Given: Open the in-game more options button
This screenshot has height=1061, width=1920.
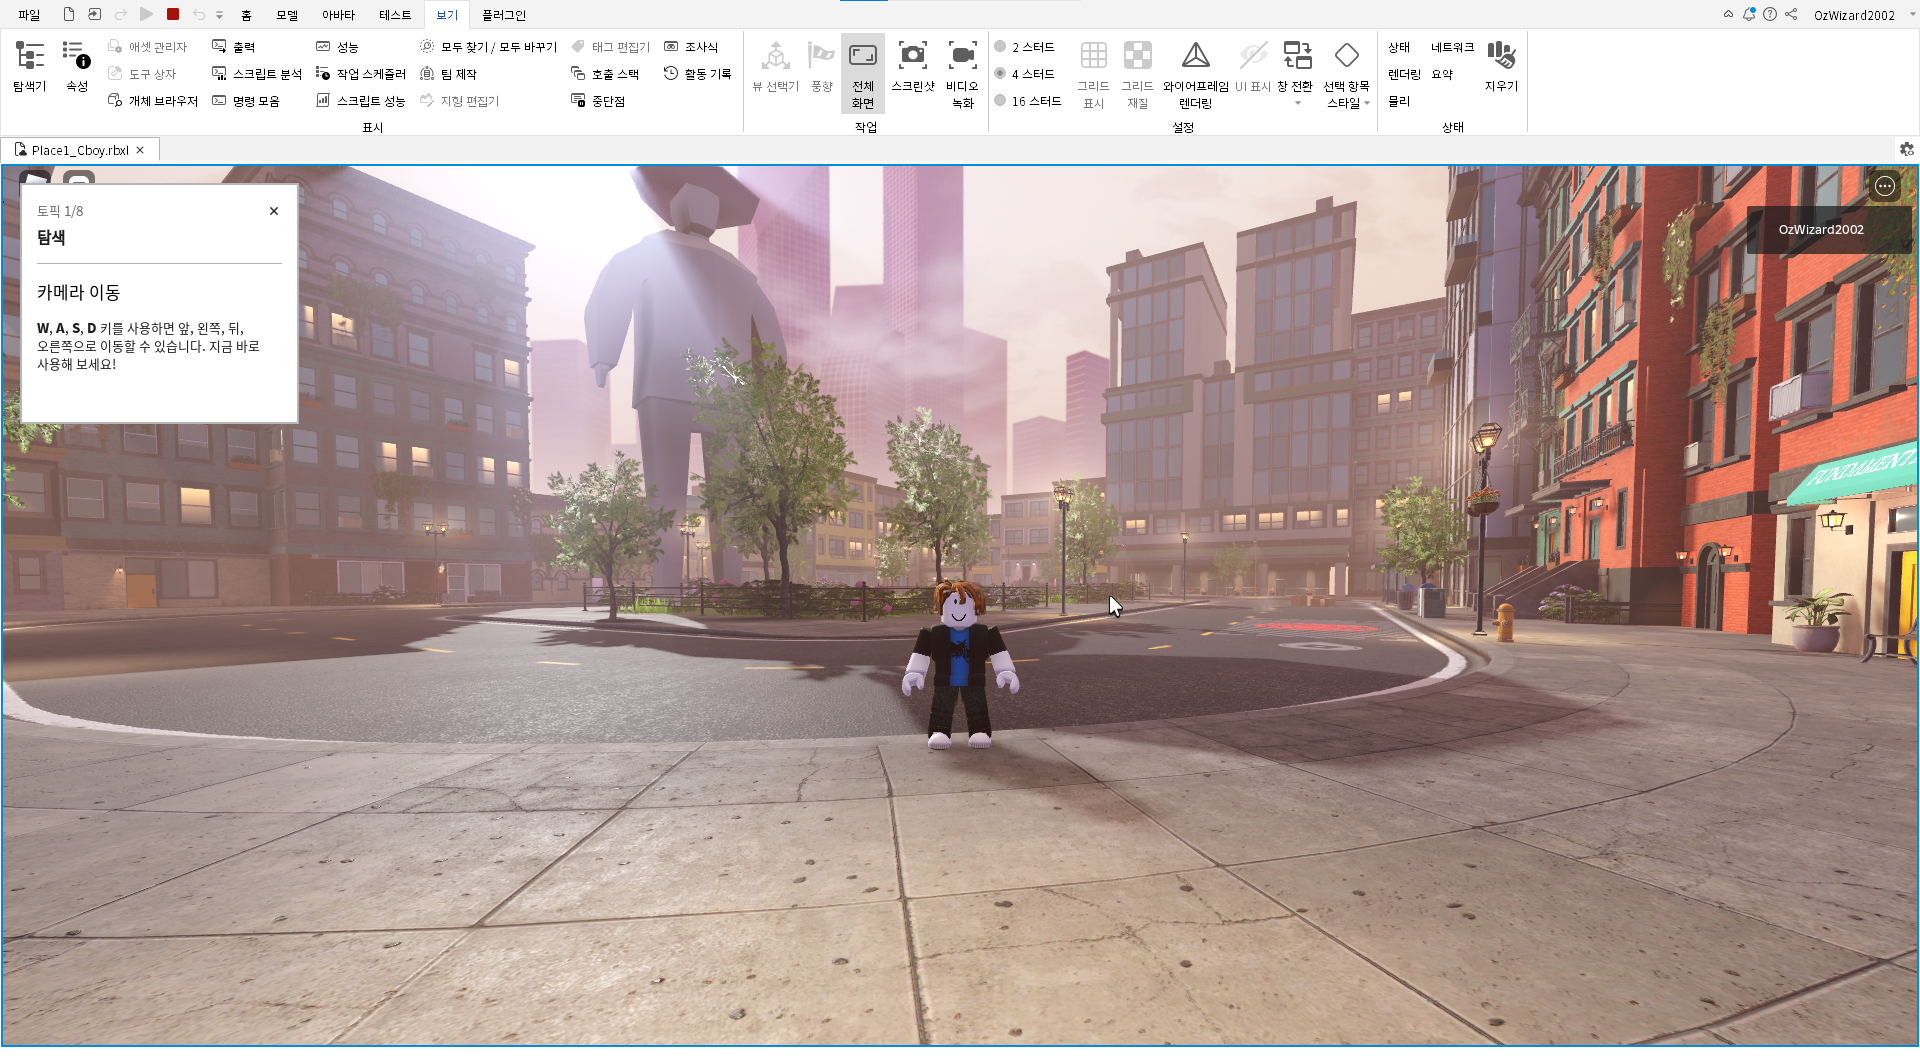Looking at the screenshot, I should 1885,186.
